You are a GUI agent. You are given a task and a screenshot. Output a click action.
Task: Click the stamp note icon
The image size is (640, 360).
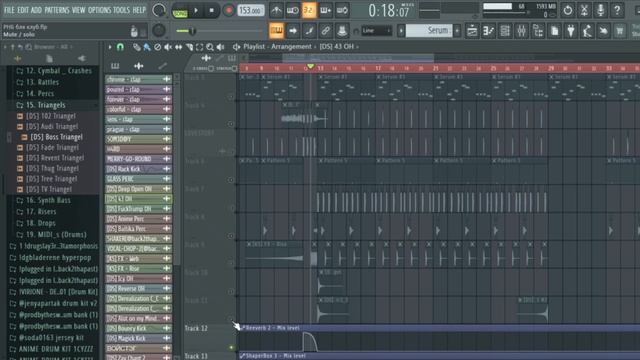(342, 31)
